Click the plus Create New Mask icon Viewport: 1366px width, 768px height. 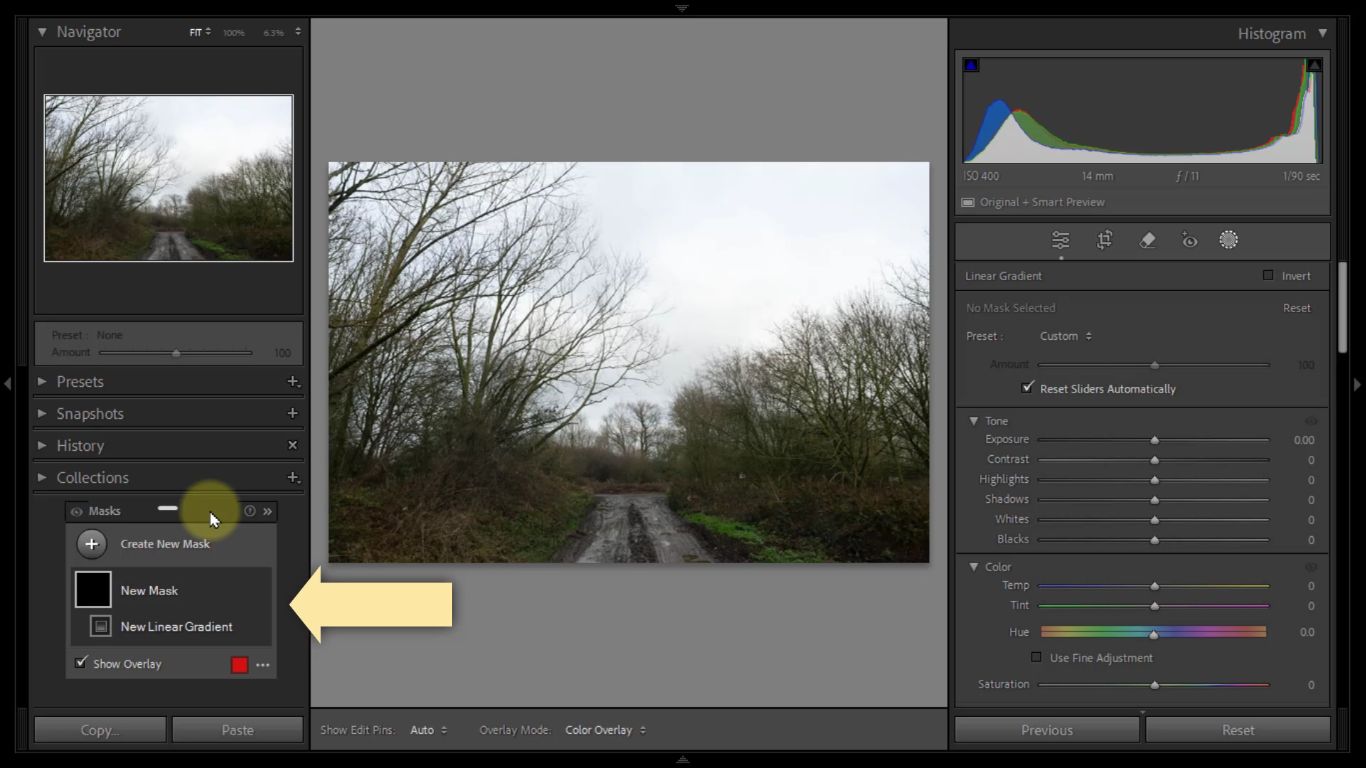(x=92, y=544)
